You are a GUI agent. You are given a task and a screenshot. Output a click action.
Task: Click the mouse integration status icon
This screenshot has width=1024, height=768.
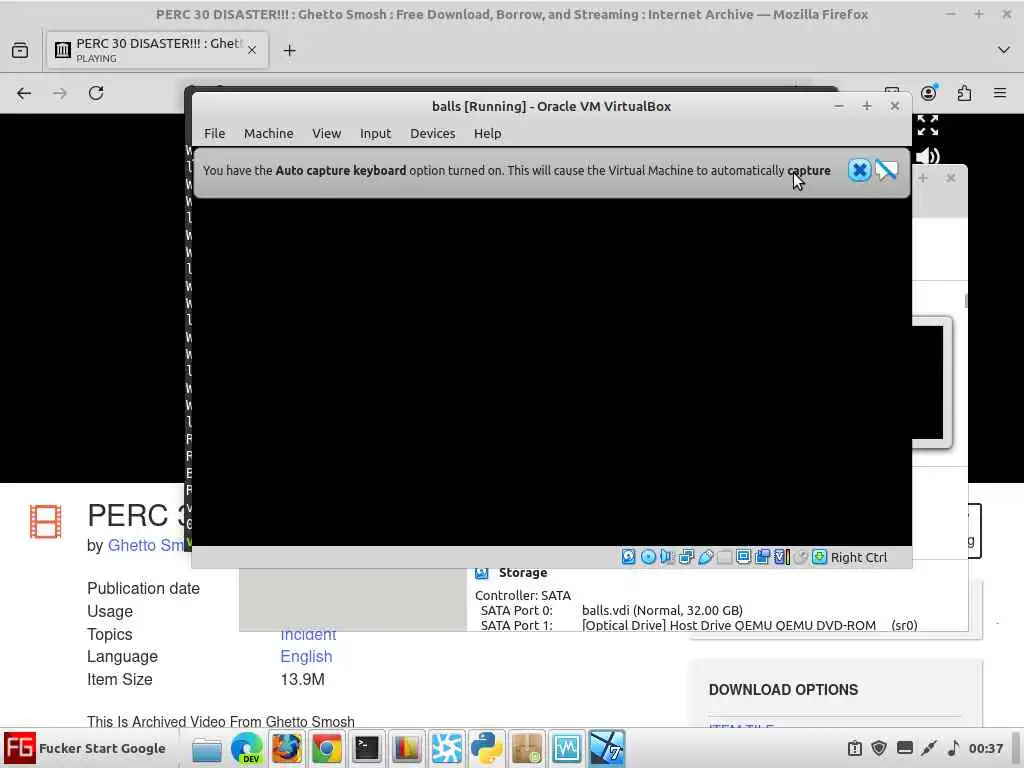point(801,557)
